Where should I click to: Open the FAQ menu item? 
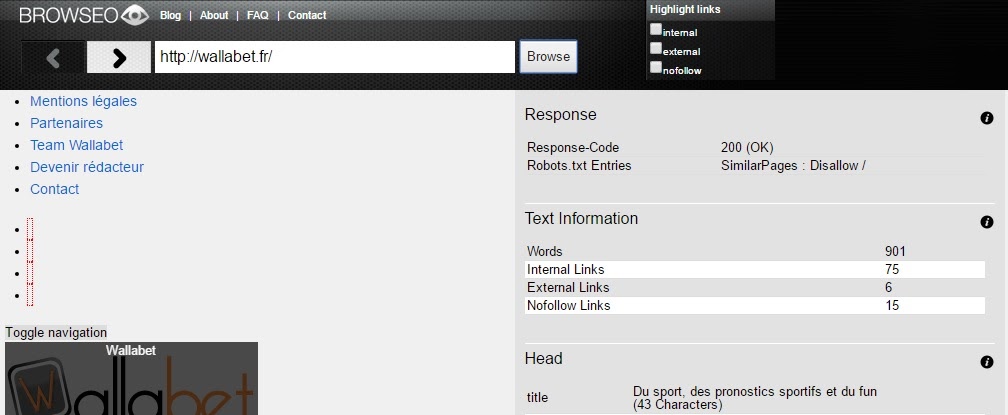click(x=257, y=16)
